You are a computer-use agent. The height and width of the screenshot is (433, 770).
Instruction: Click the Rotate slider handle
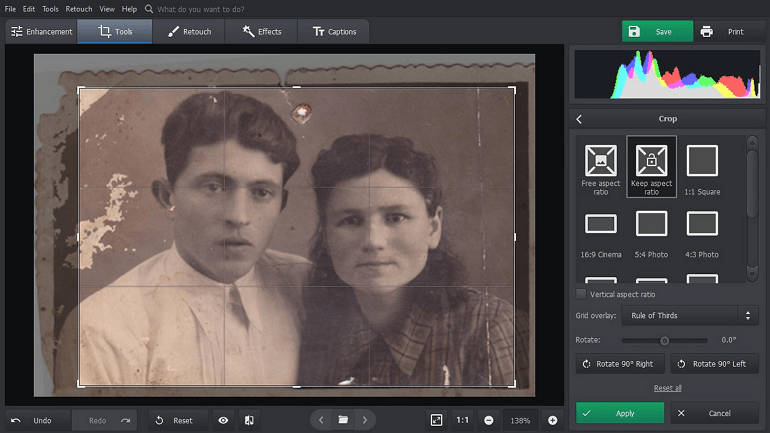pyautogui.click(x=664, y=340)
